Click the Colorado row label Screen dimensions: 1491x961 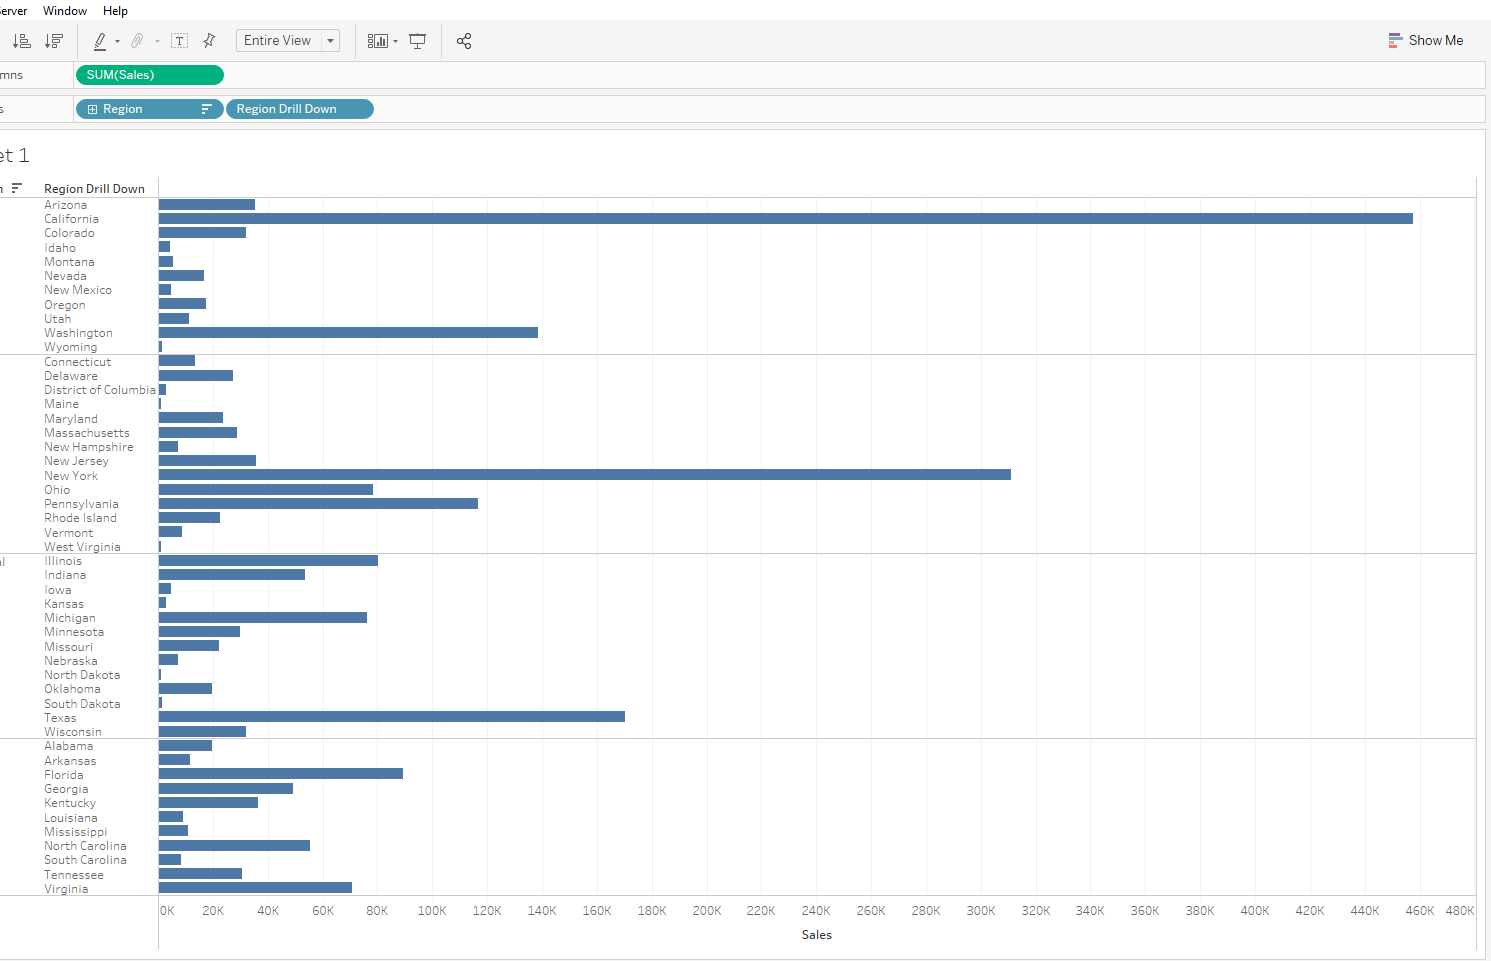(69, 233)
